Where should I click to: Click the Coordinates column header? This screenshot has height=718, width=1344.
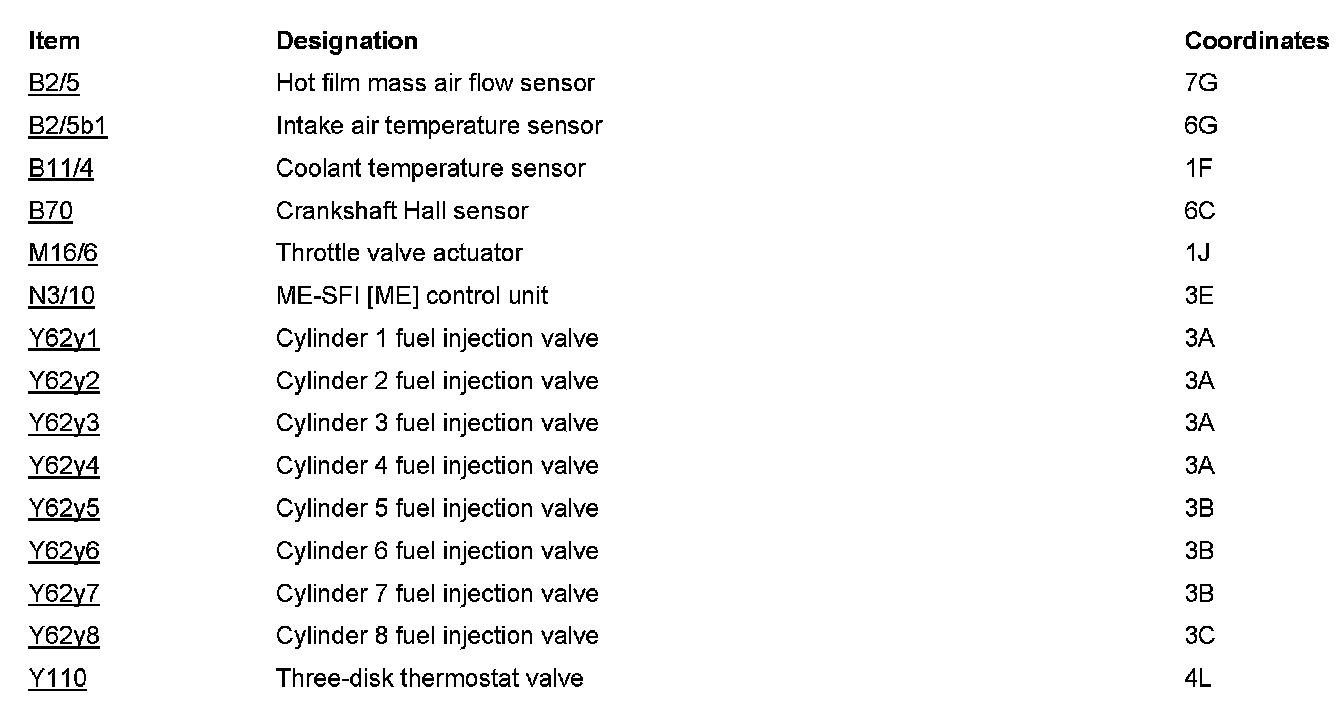point(1256,41)
